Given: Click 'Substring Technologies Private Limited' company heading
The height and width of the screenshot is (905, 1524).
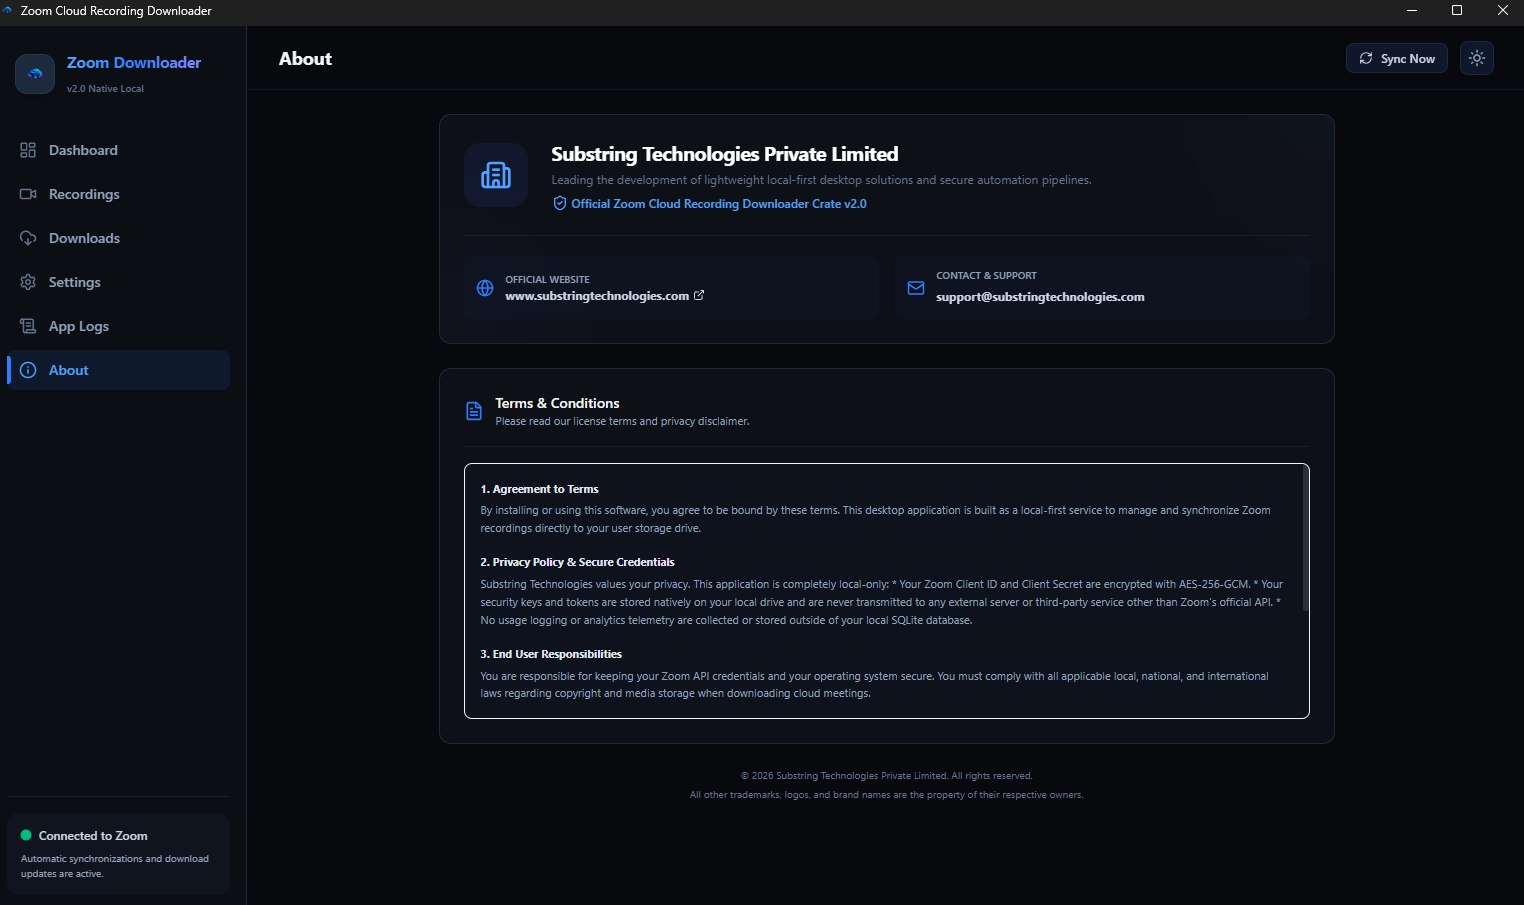Looking at the screenshot, I should [725, 154].
